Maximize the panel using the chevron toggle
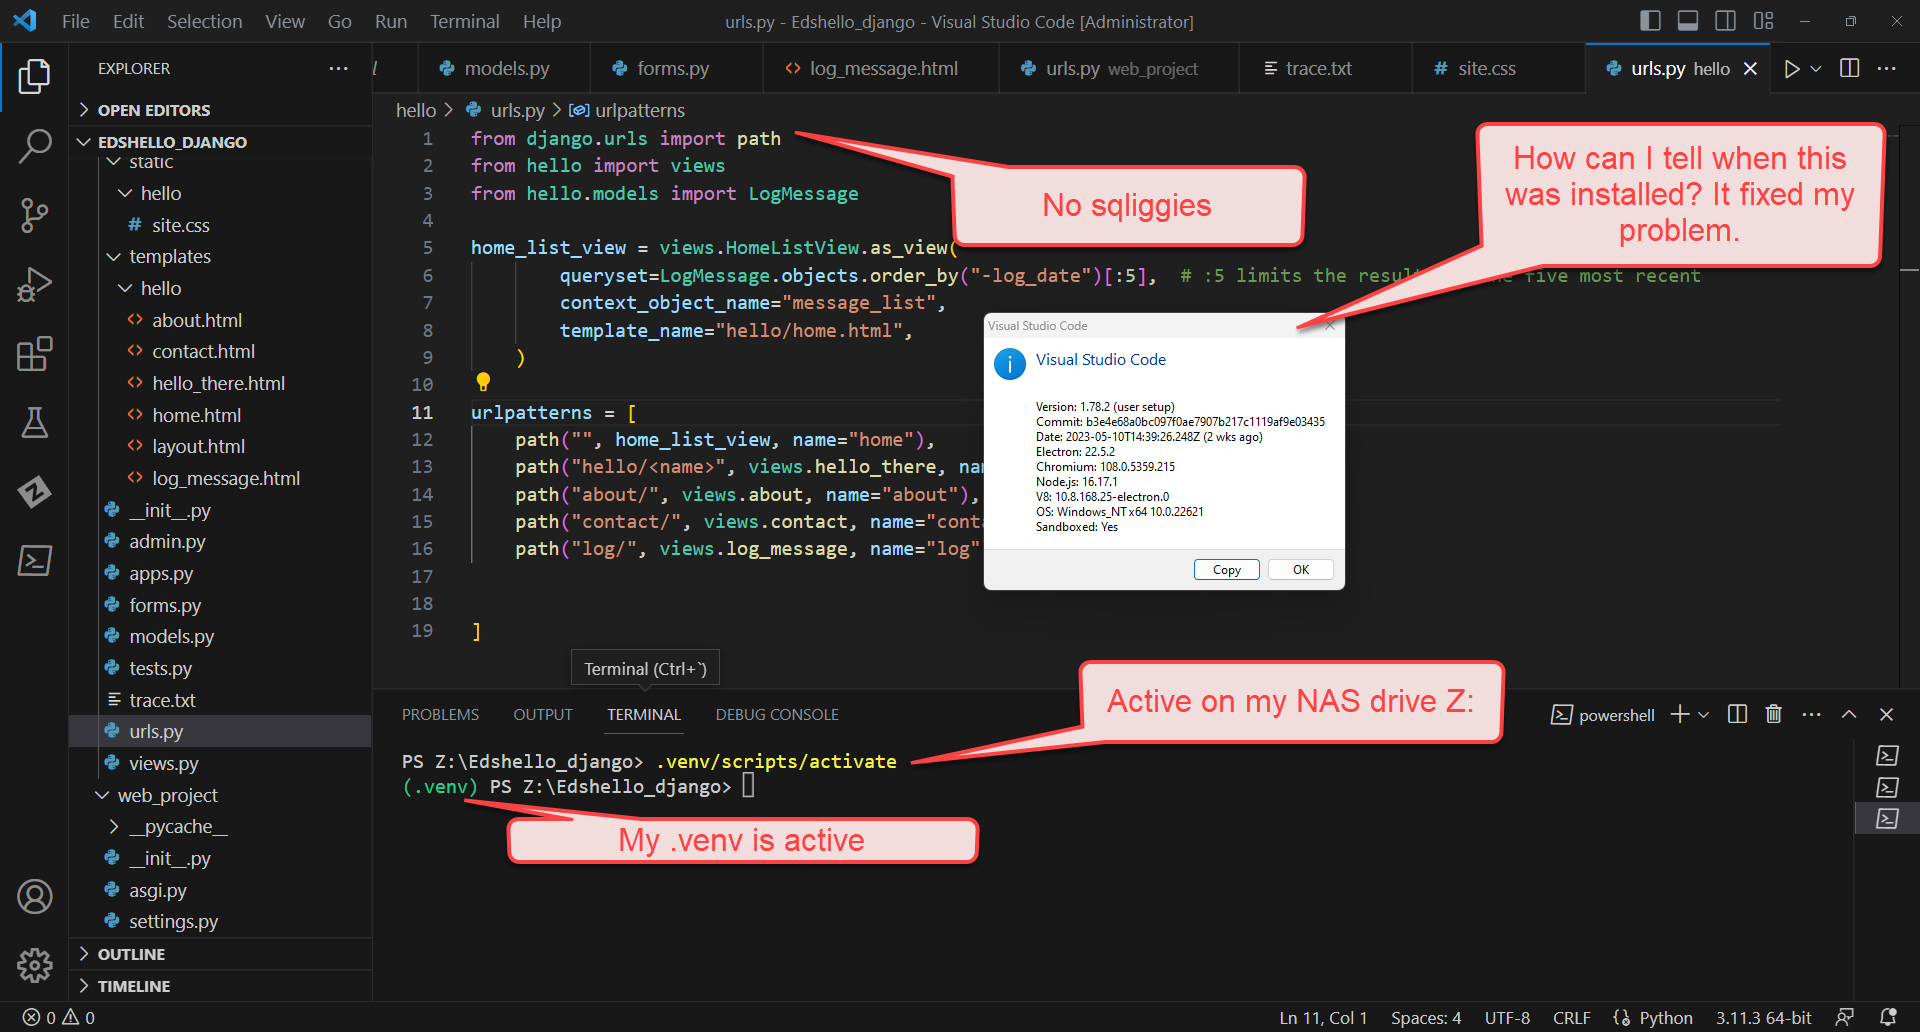 click(1849, 714)
